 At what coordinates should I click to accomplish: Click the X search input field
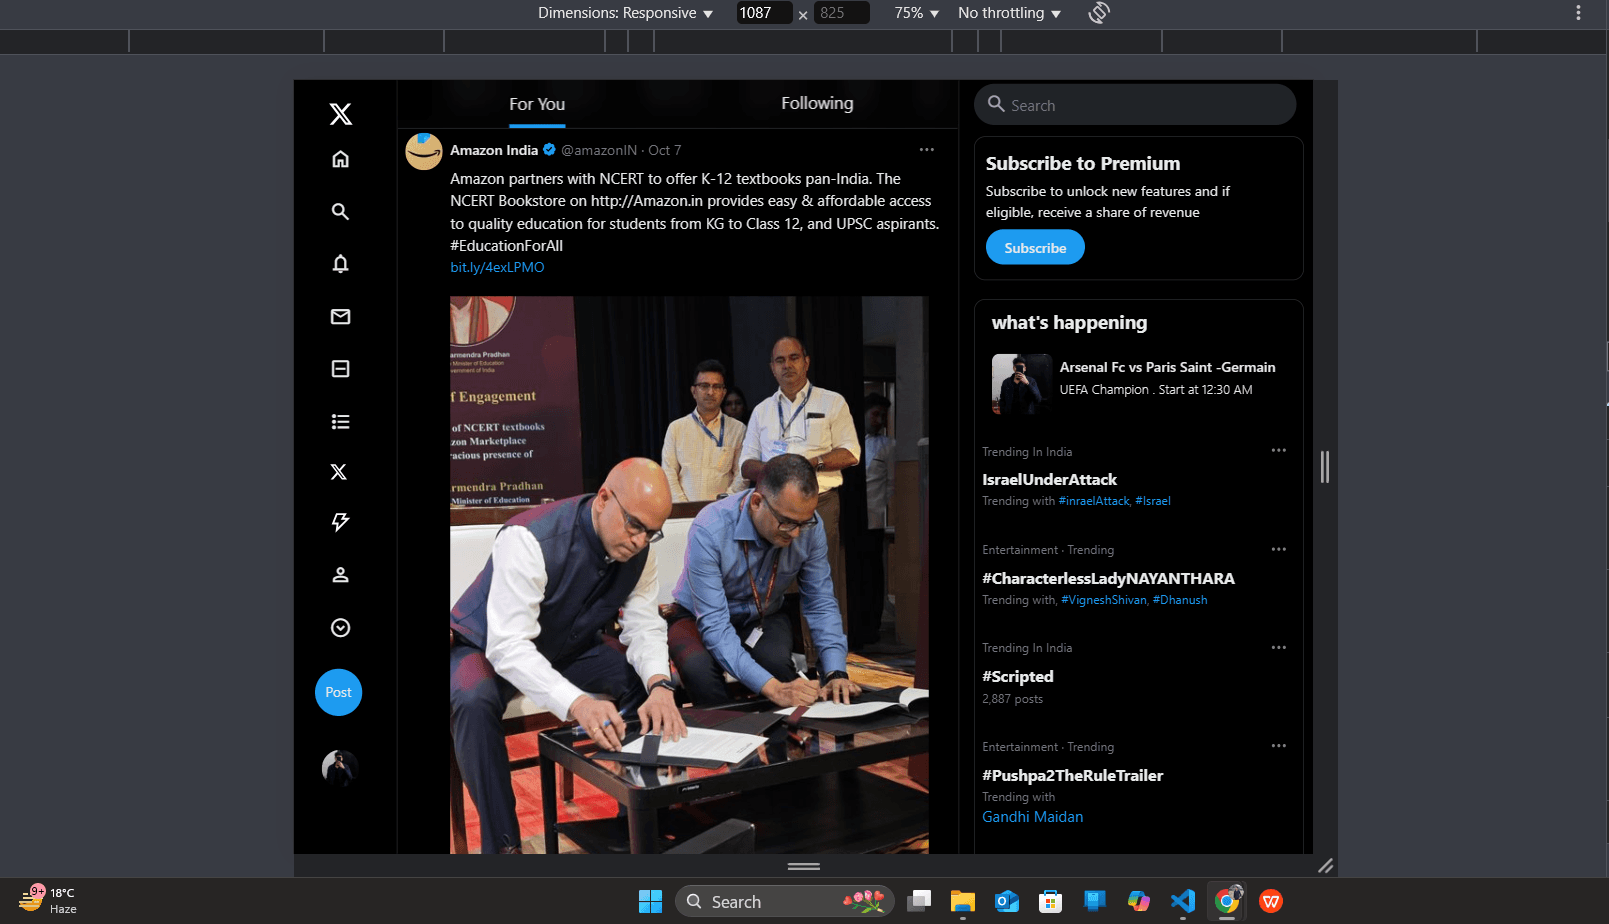pos(1140,105)
